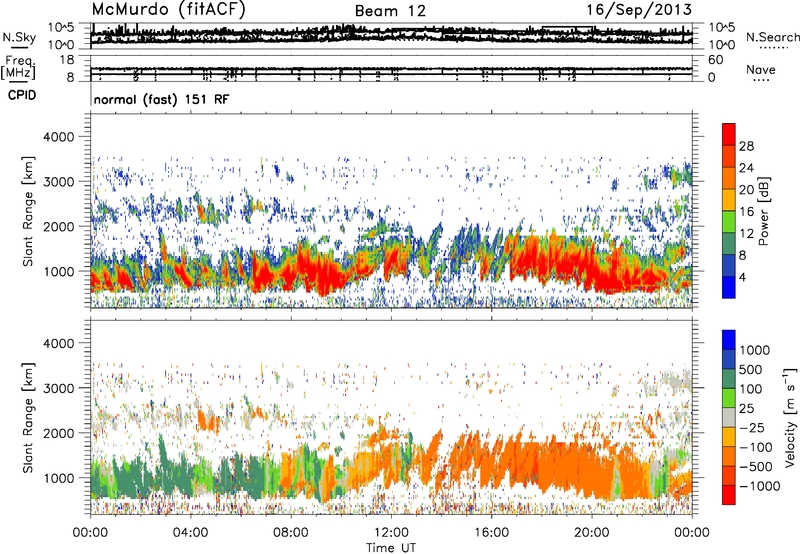Click Slant Range label of velocity panel
The image size is (800, 554).
click(x=28, y=418)
